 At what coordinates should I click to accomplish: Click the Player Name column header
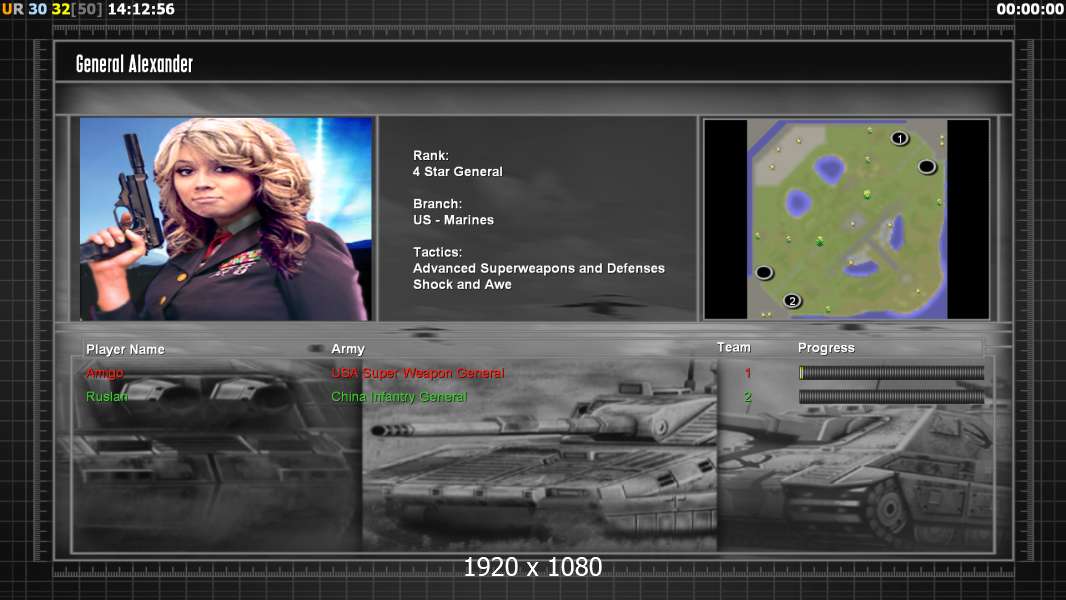tap(125, 349)
